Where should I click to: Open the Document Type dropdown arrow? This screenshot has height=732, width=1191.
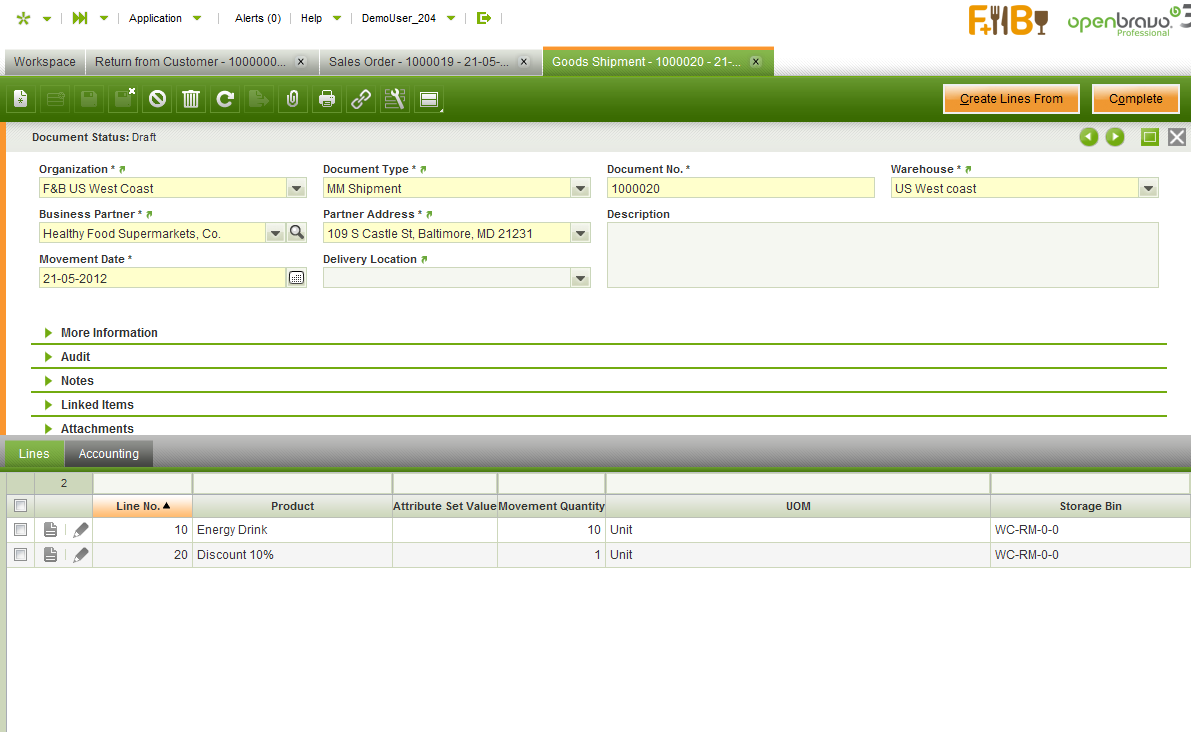click(x=580, y=188)
